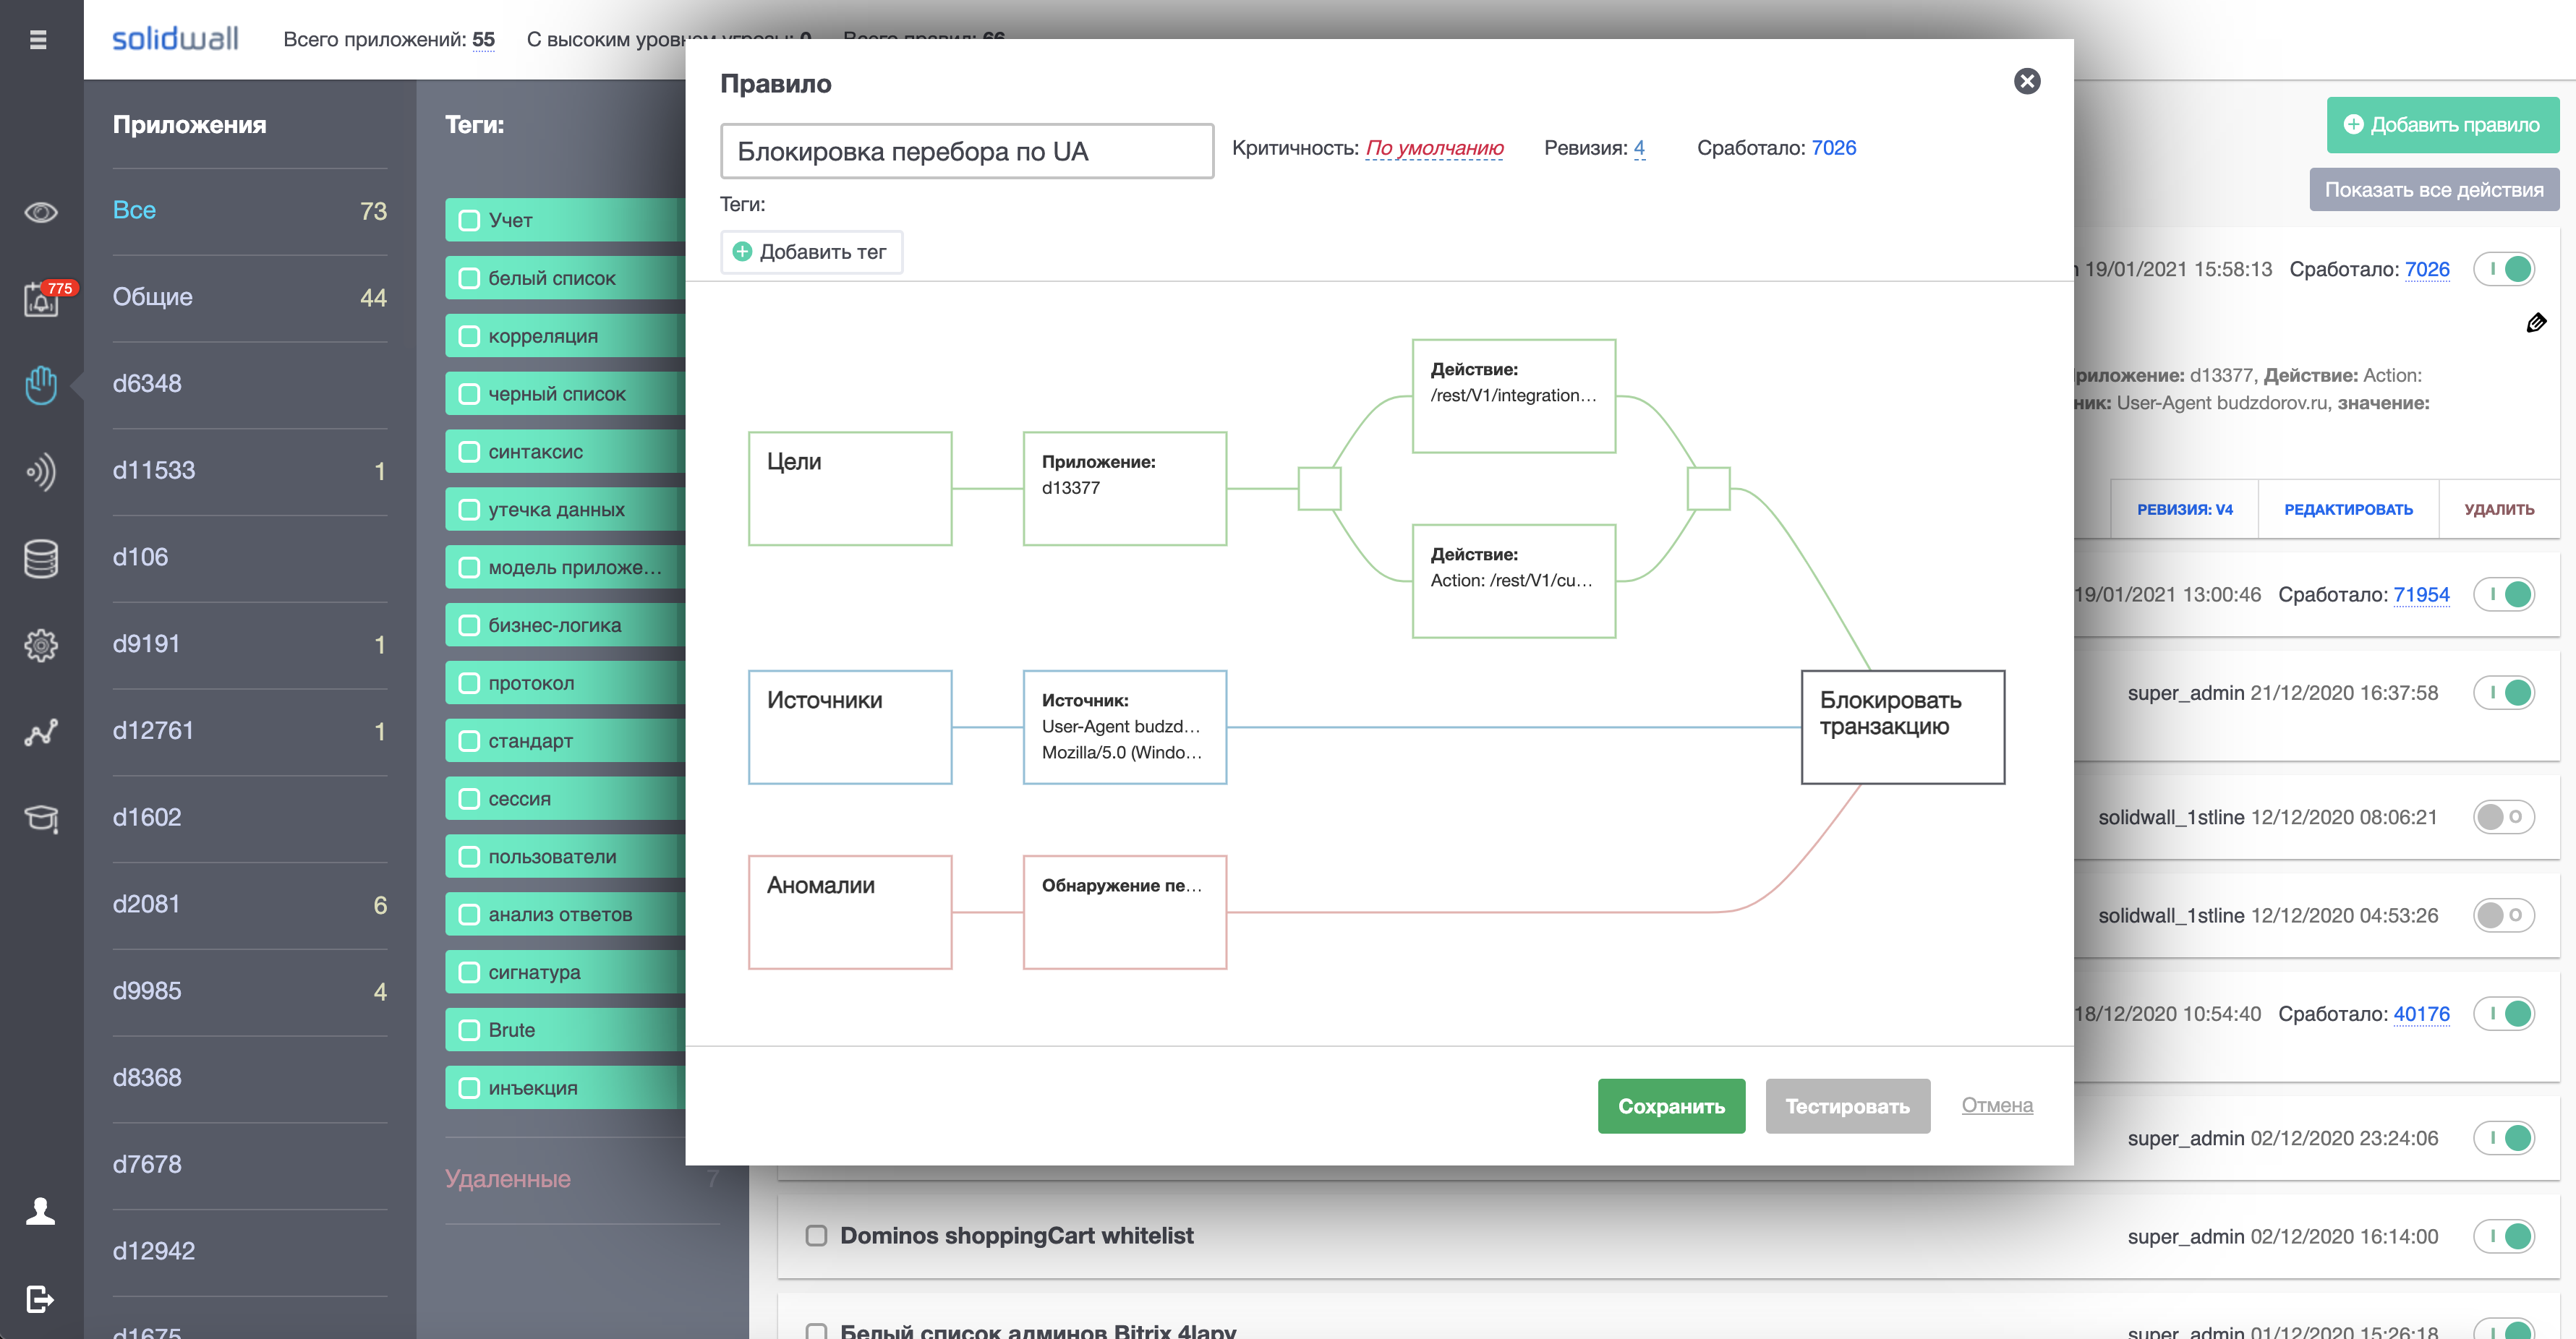Open revision 4 selector
This screenshot has width=2576, height=1339.
tap(1639, 148)
